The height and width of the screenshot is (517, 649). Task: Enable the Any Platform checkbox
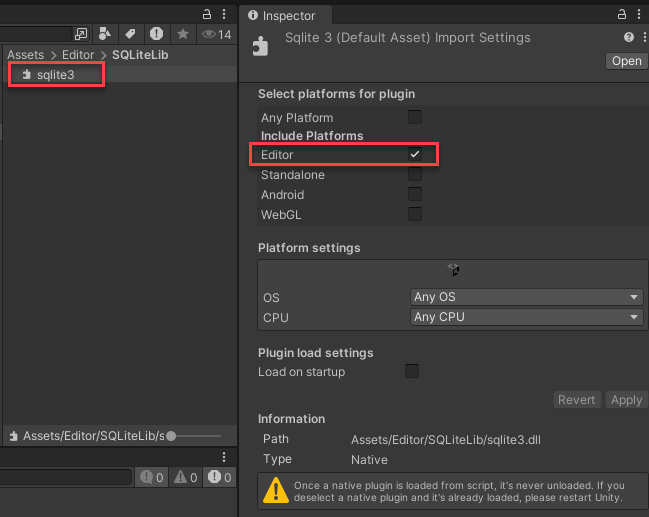point(414,118)
